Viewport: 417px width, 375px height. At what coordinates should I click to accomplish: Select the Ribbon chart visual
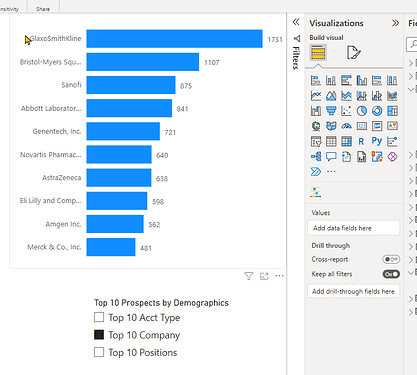pyautogui.click(x=392, y=96)
